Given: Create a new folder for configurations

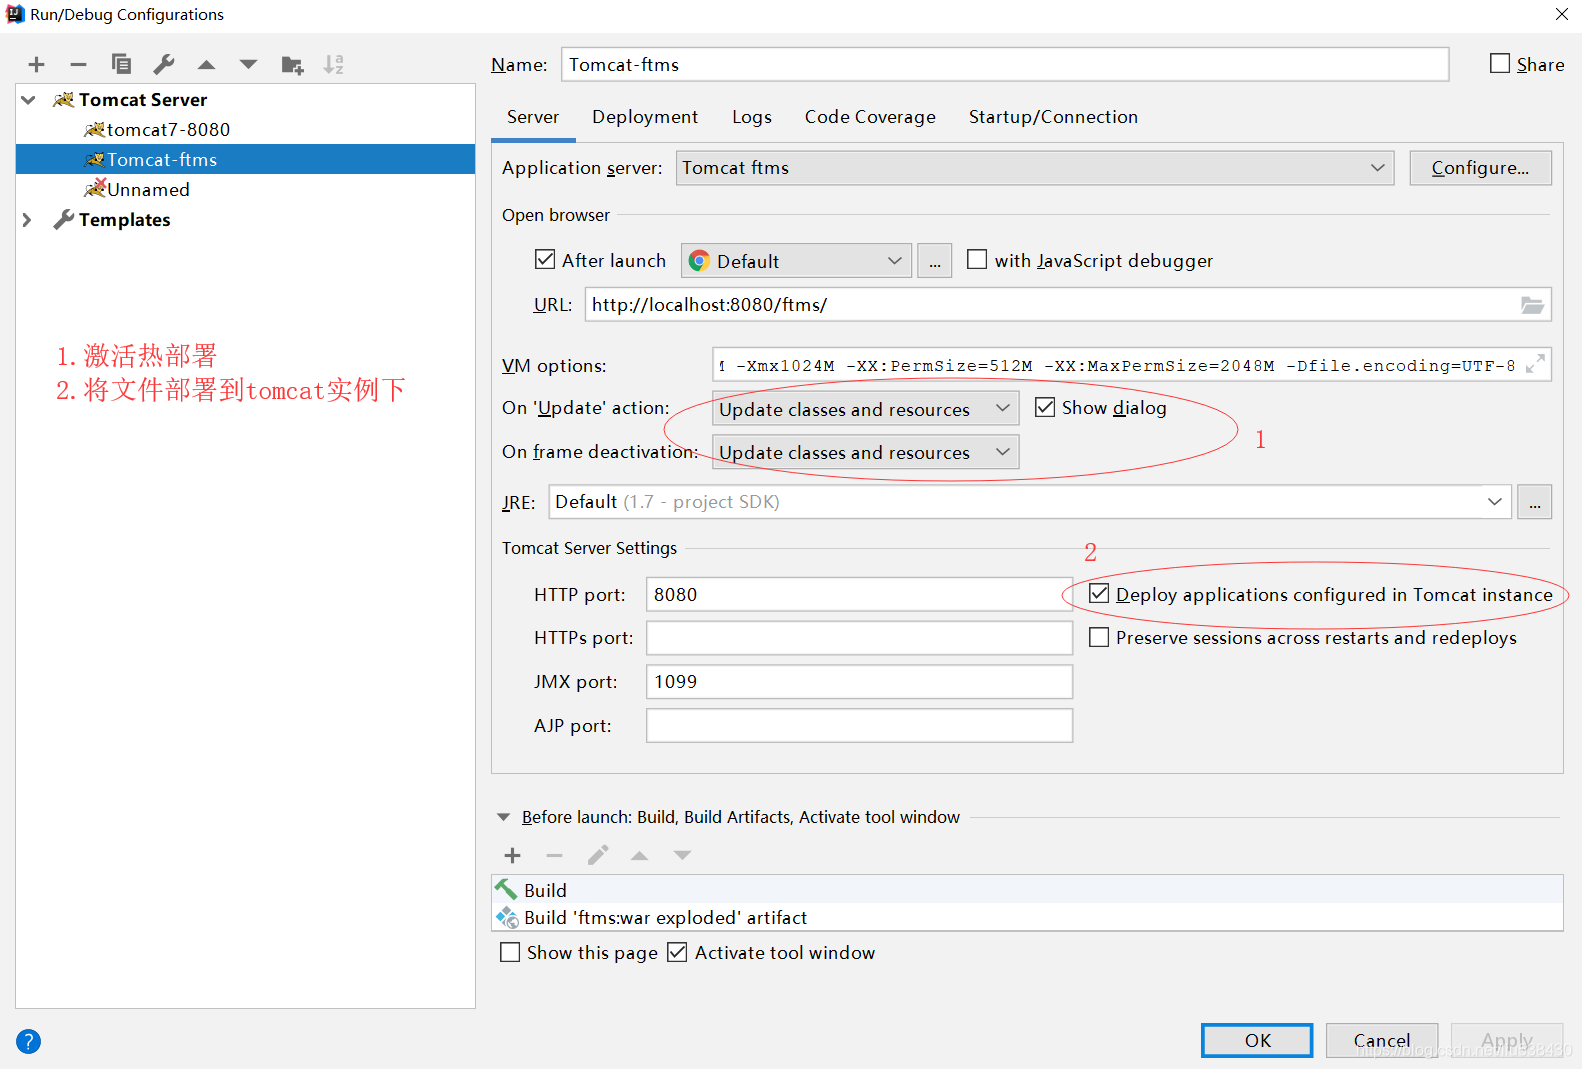Looking at the screenshot, I should pyautogui.click(x=292, y=65).
